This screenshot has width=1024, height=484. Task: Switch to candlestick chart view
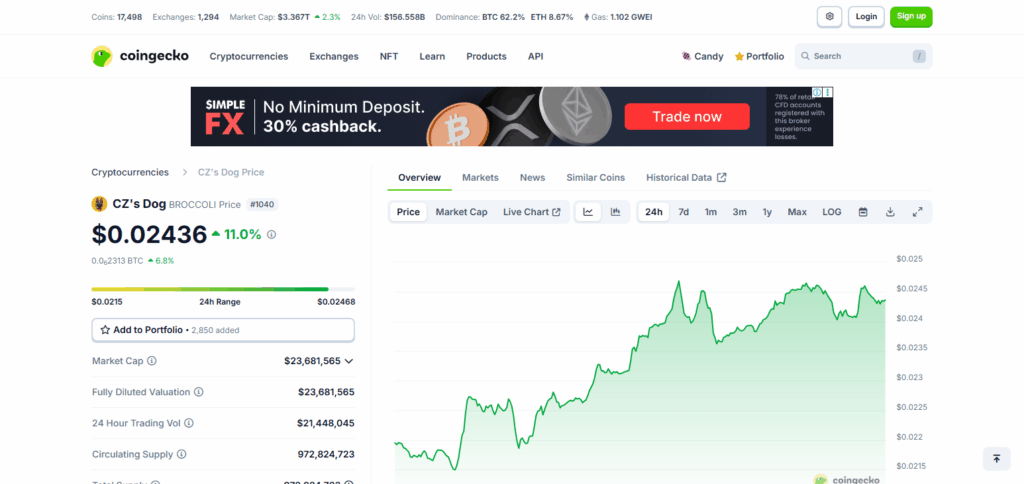click(x=615, y=212)
